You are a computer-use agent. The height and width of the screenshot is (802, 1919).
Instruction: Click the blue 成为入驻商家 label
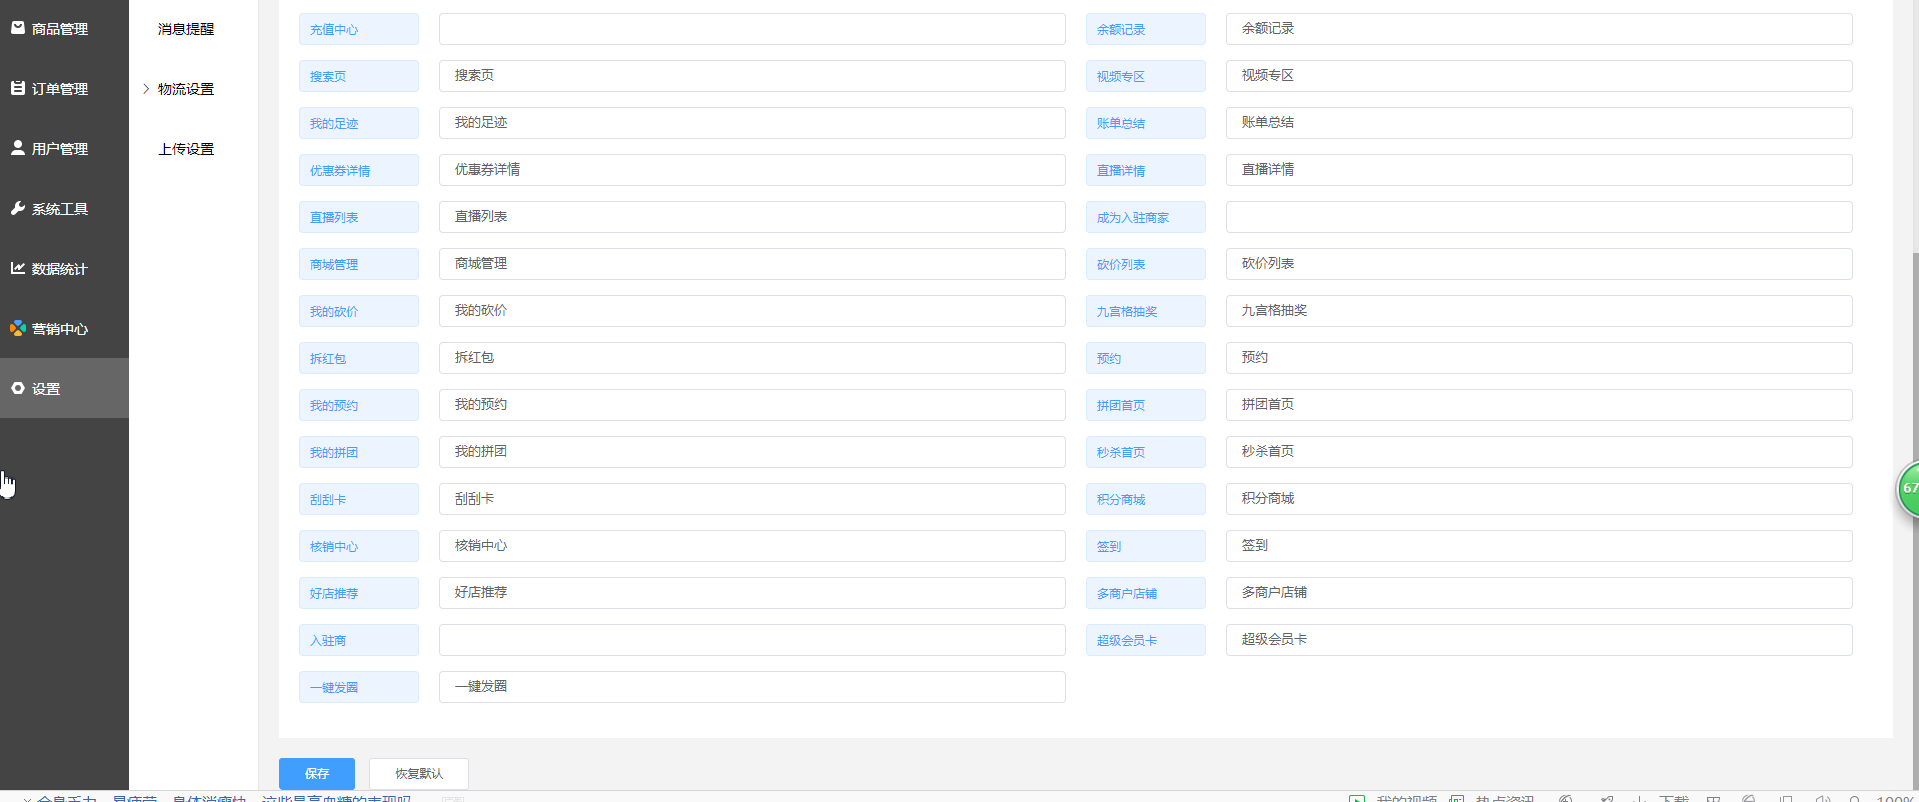click(1146, 217)
